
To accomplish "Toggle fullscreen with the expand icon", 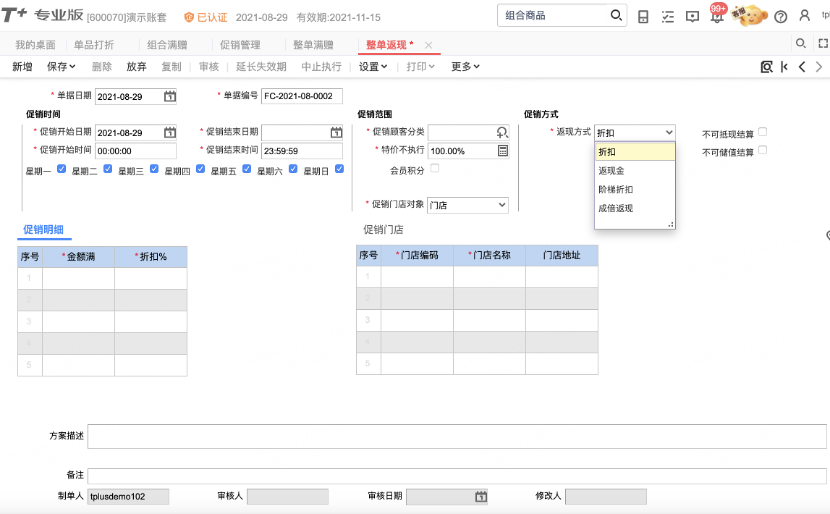I will pyautogui.click(x=823, y=43).
